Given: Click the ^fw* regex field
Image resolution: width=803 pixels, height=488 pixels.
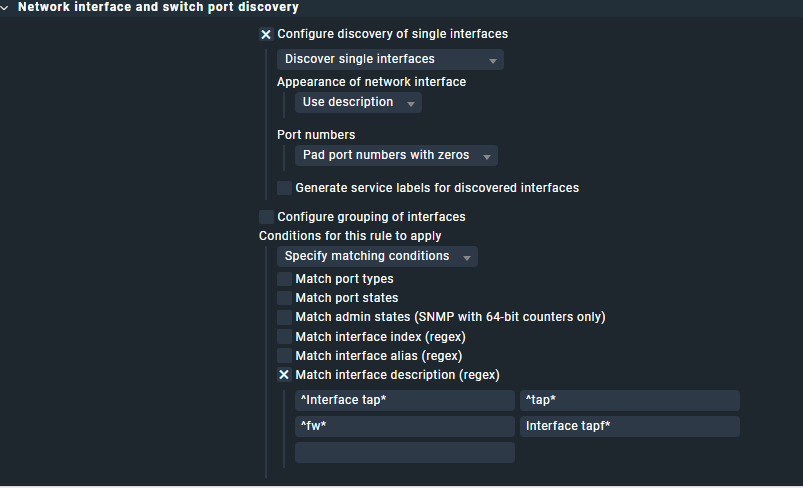Looking at the screenshot, I should point(405,427).
